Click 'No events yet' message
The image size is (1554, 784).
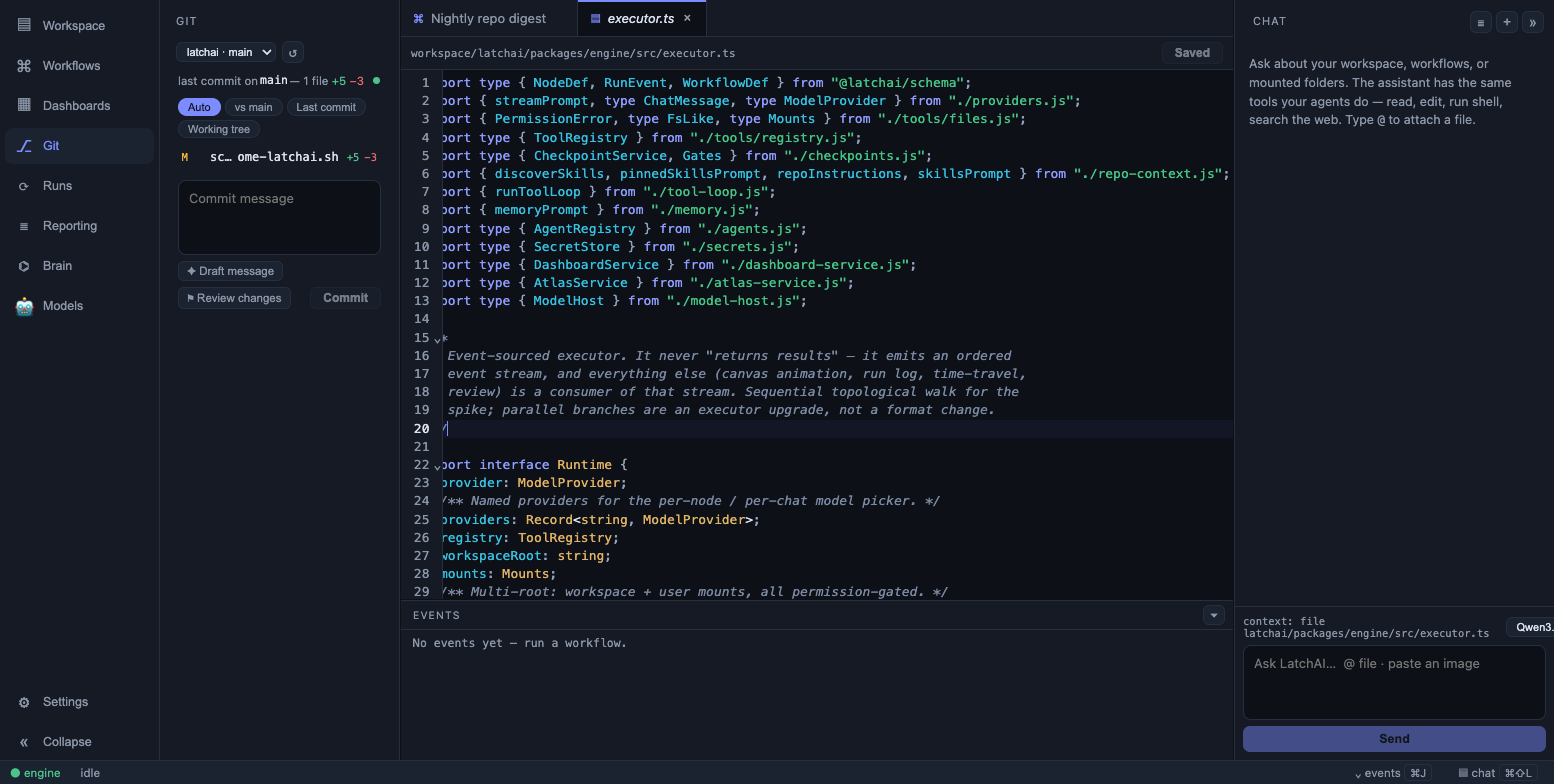pyautogui.click(x=519, y=643)
